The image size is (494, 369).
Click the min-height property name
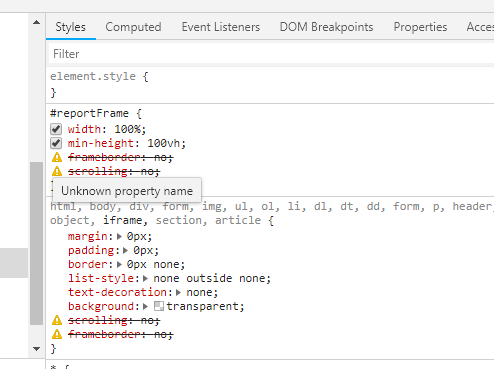click(x=101, y=143)
